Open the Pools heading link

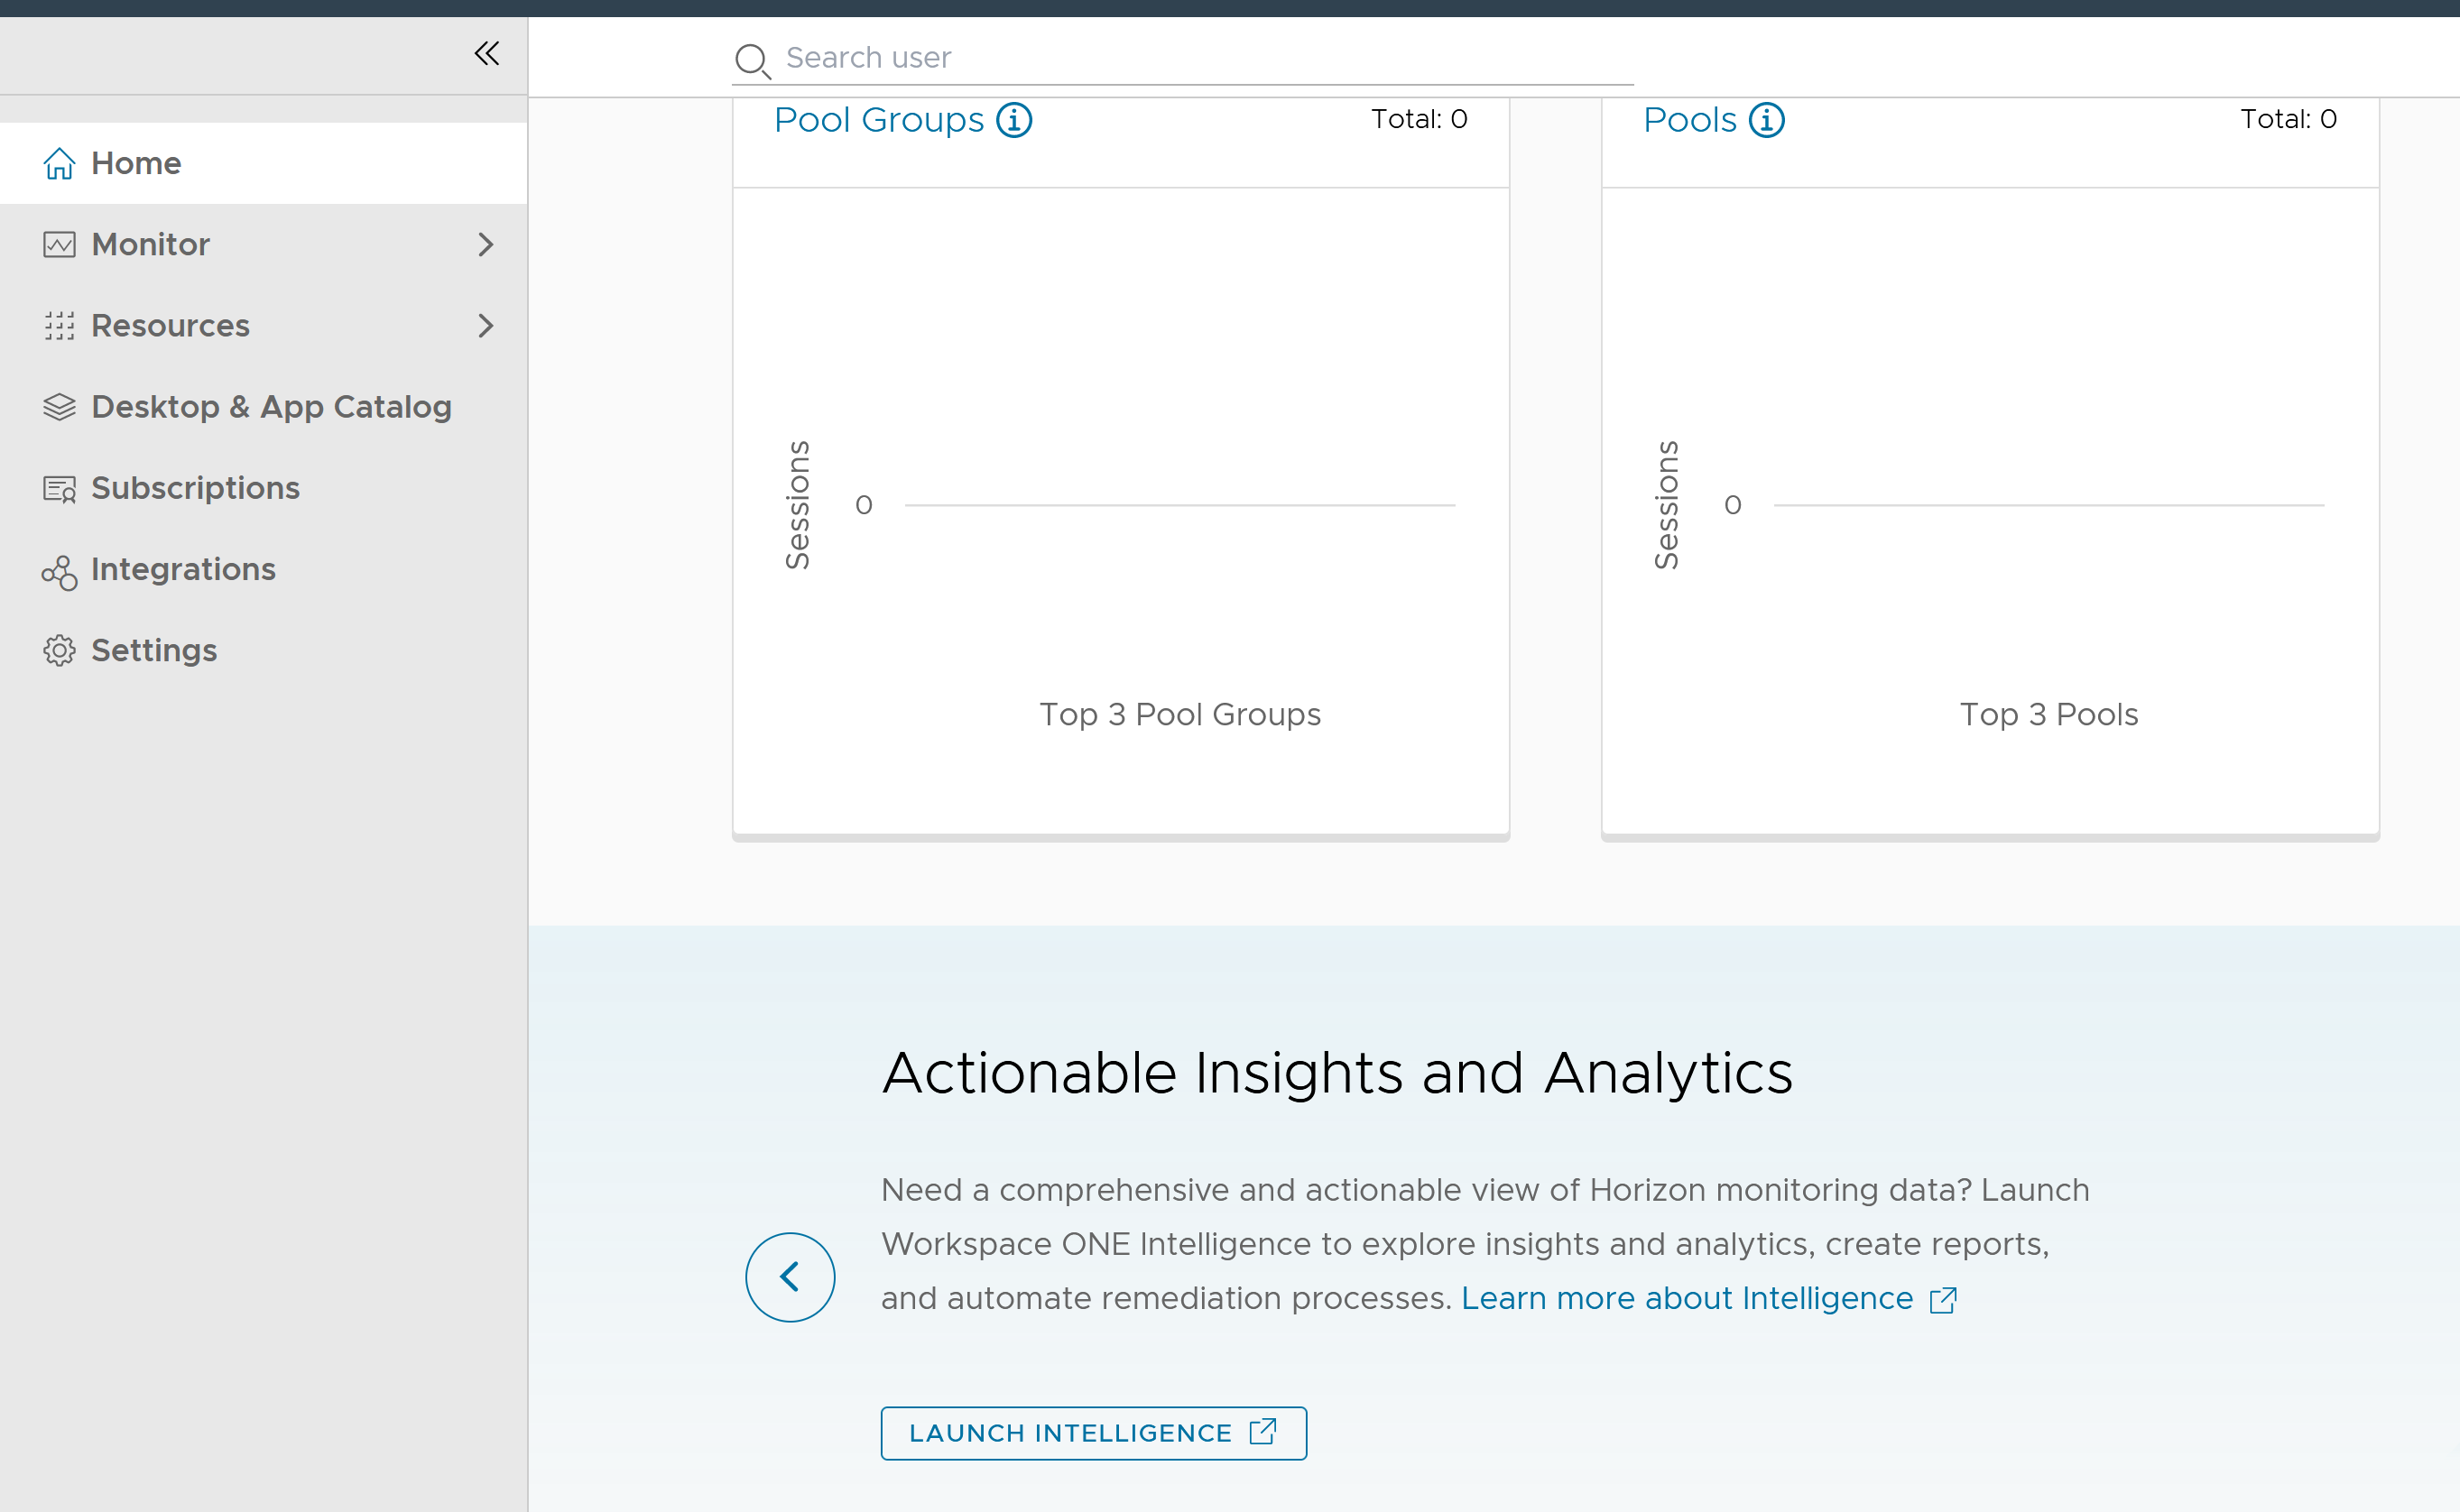pos(1690,120)
